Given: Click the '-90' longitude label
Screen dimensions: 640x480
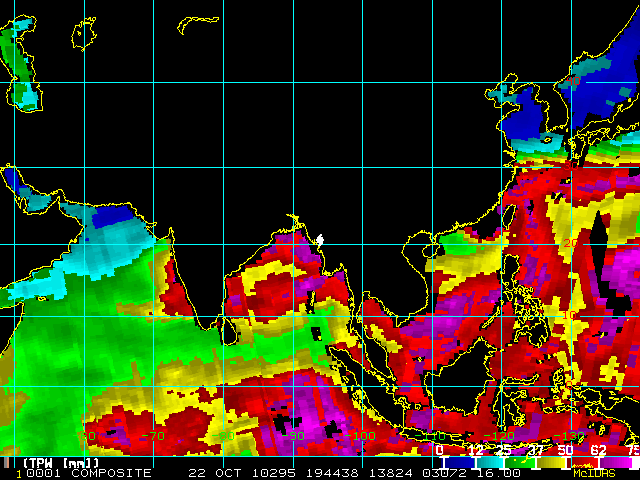Looking at the screenshot, I should [x=292, y=436].
